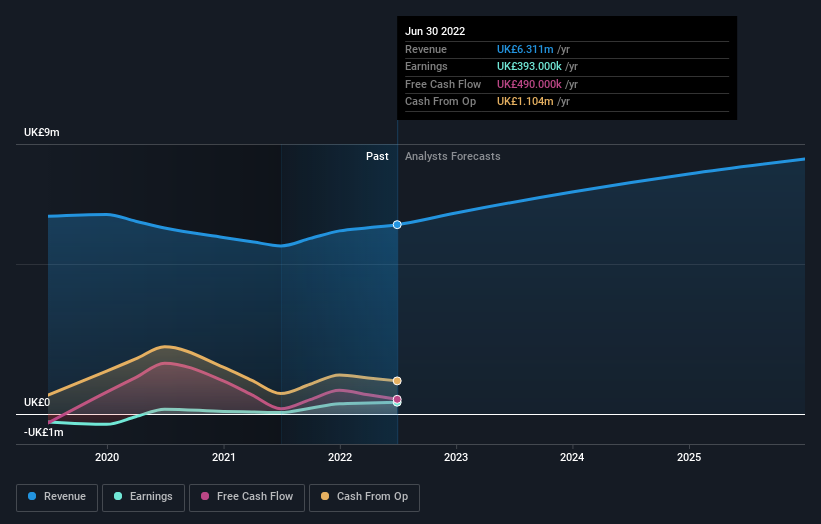Select the Cash From Op data point marker
This screenshot has width=821, height=524.
click(397, 381)
